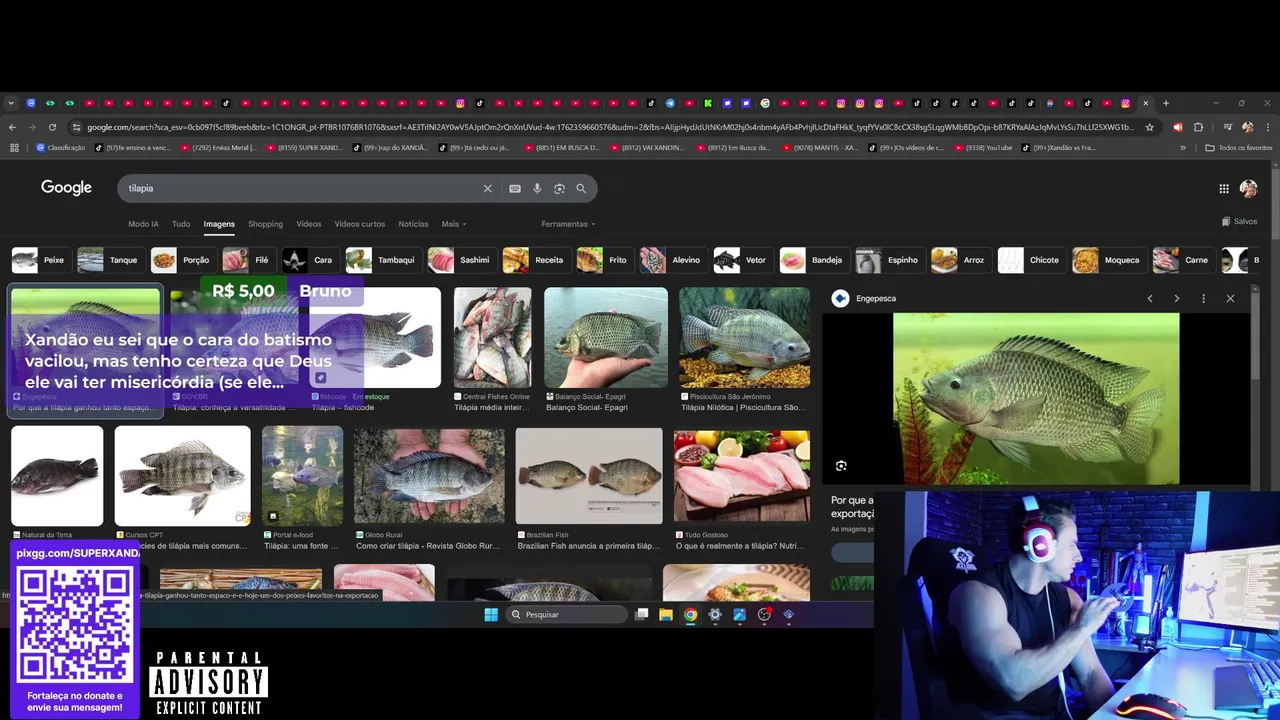The width and height of the screenshot is (1280, 720).
Task: Open the Tudo Gostoso fillet thumbnail
Action: 742,476
